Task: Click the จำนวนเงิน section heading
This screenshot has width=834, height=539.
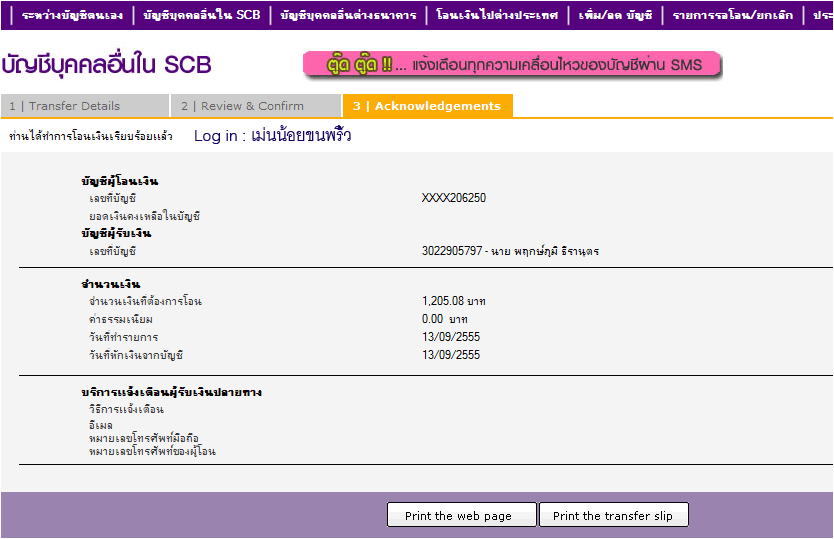Action: [x=111, y=284]
